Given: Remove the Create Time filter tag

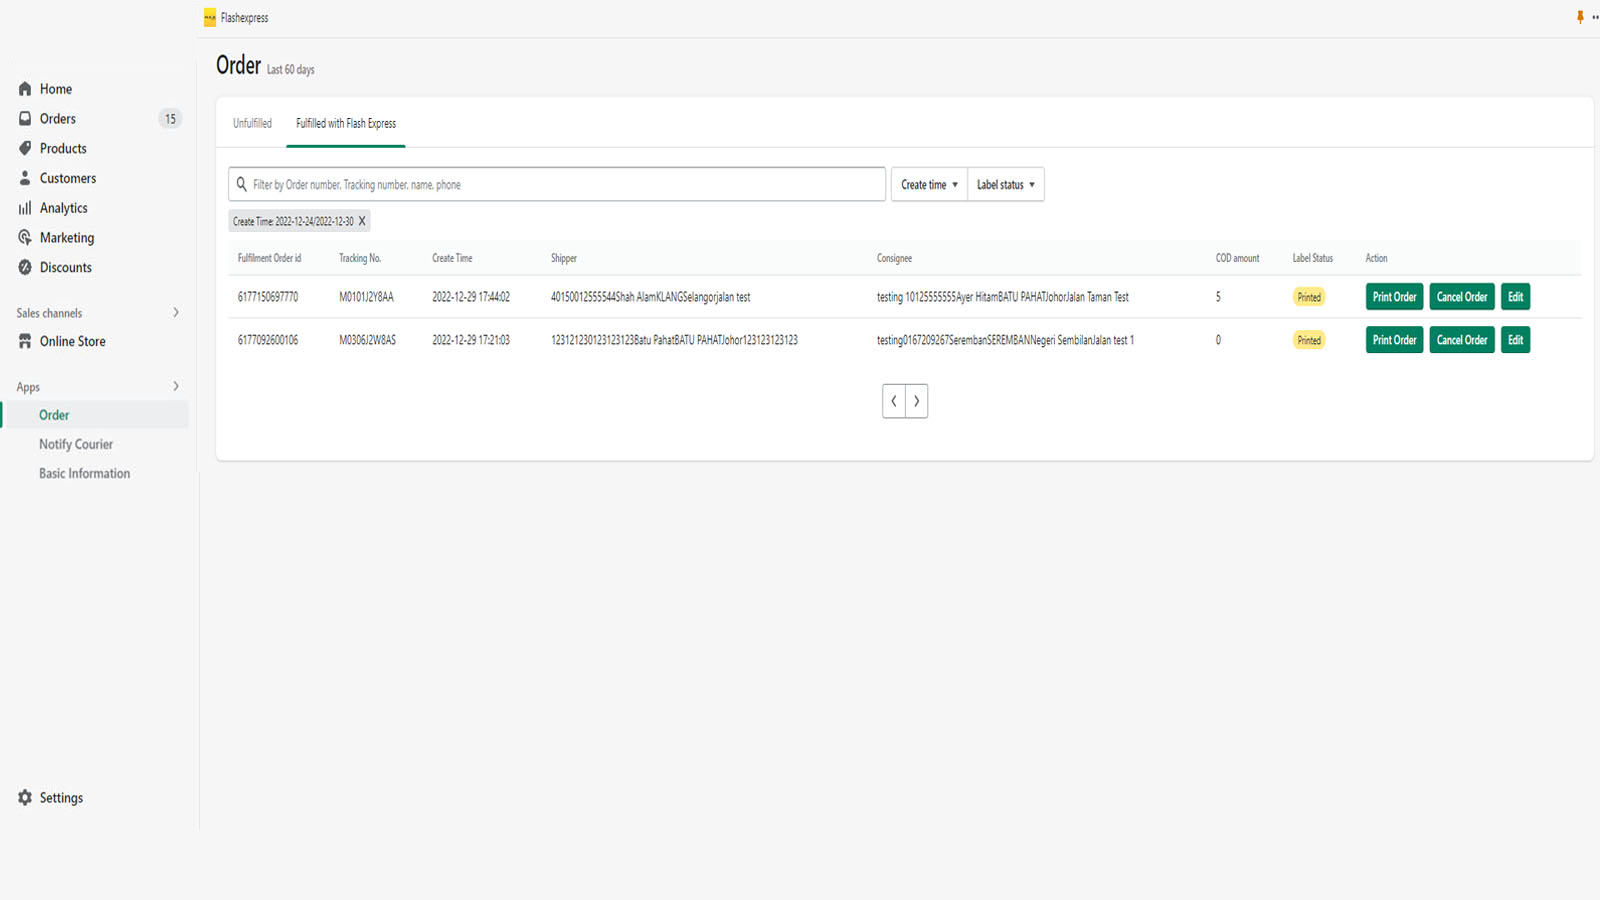Looking at the screenshot, I should point(362,221).
